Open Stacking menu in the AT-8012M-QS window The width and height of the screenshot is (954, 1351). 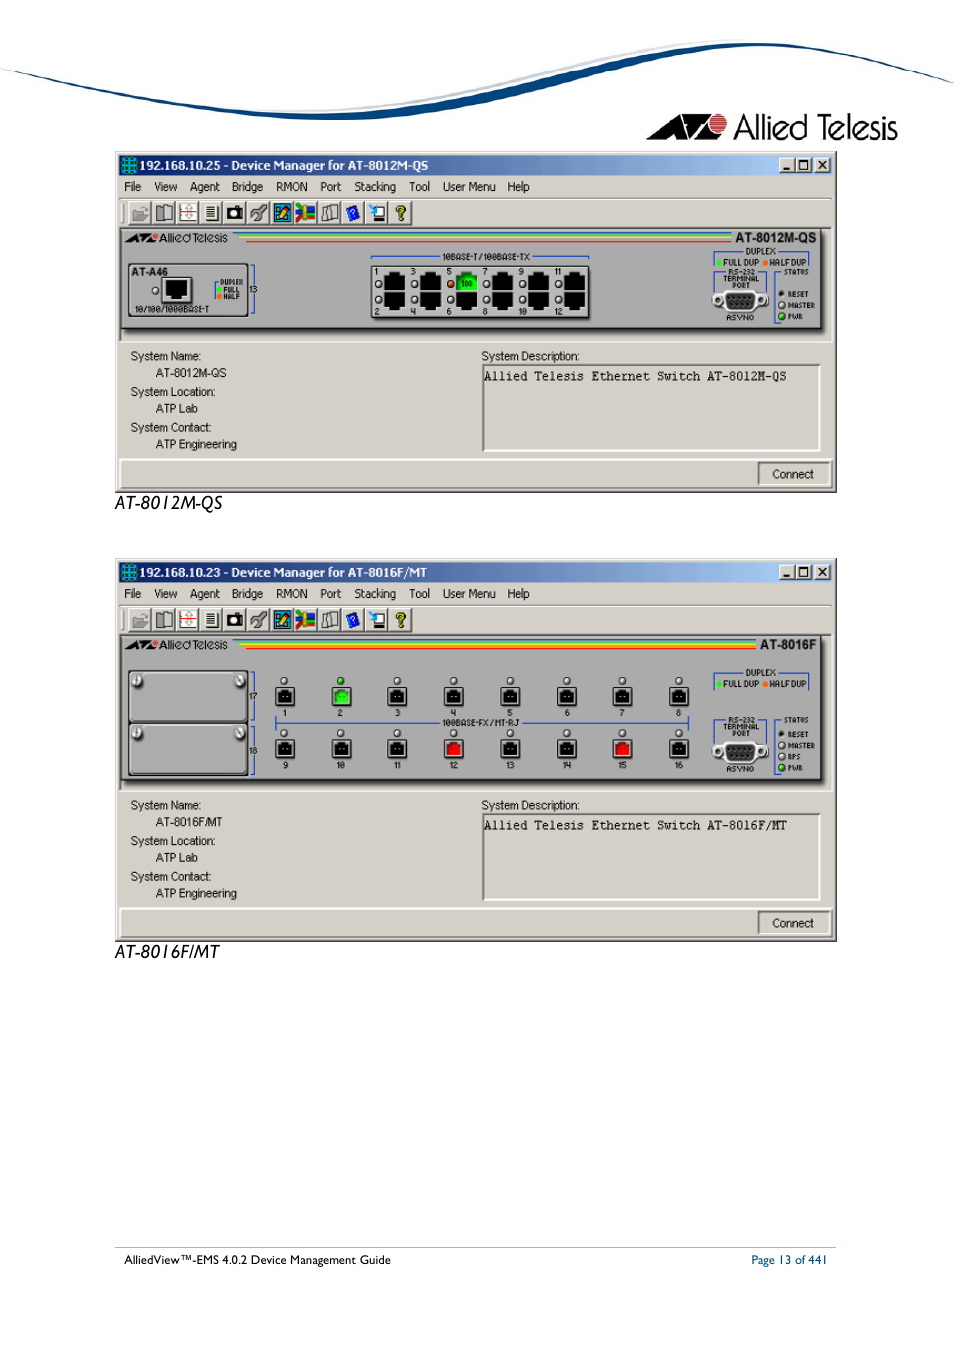(375, 187)
